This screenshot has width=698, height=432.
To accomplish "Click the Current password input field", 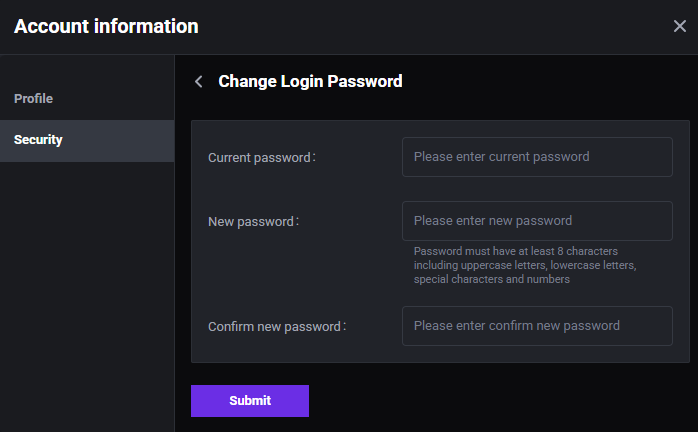I will tap(537, 157).
